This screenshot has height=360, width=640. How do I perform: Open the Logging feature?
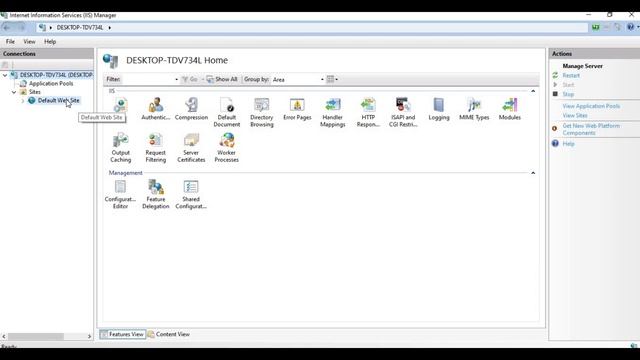[439, 109]
